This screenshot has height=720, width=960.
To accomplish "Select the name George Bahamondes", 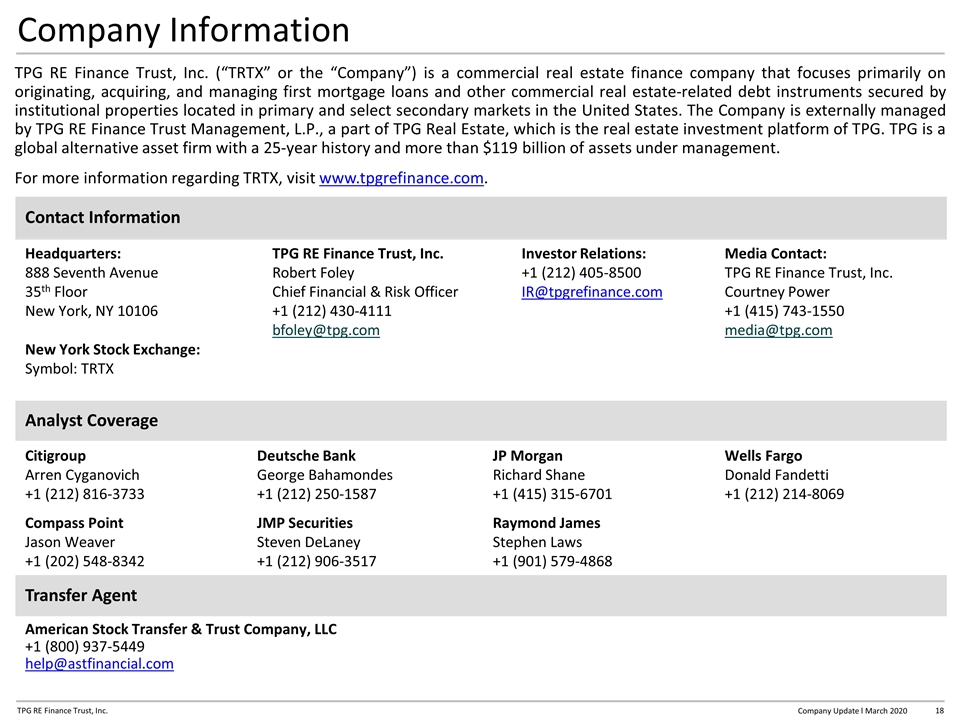I will point(324,475).
